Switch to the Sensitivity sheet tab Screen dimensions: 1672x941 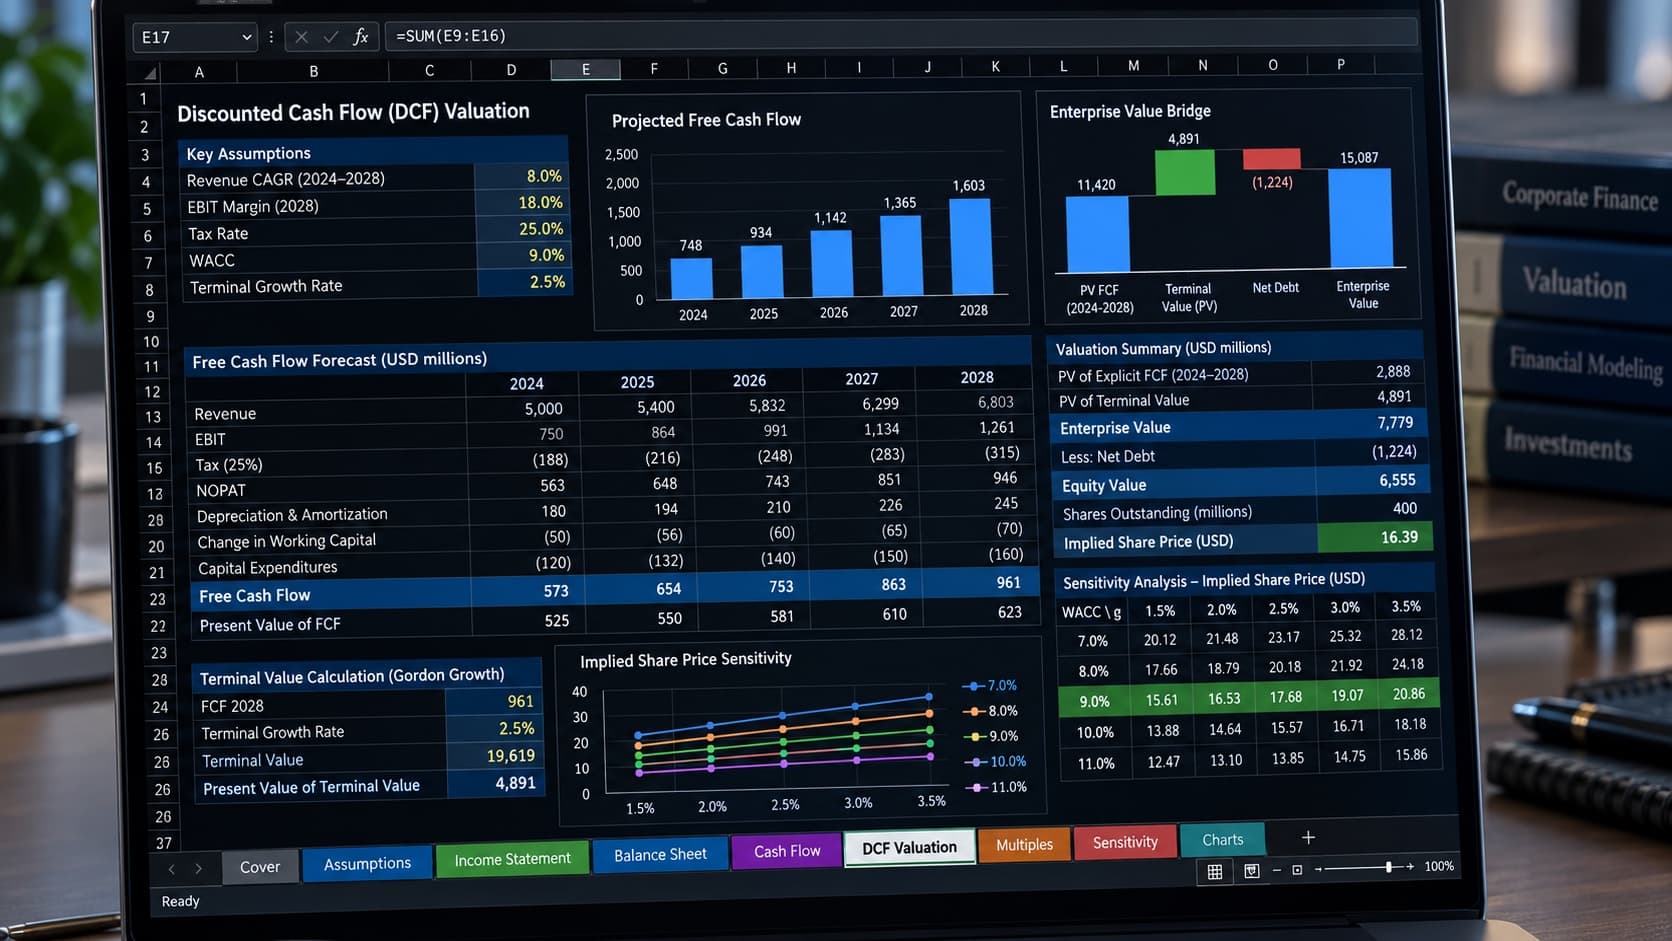[x=1125, y=842]
